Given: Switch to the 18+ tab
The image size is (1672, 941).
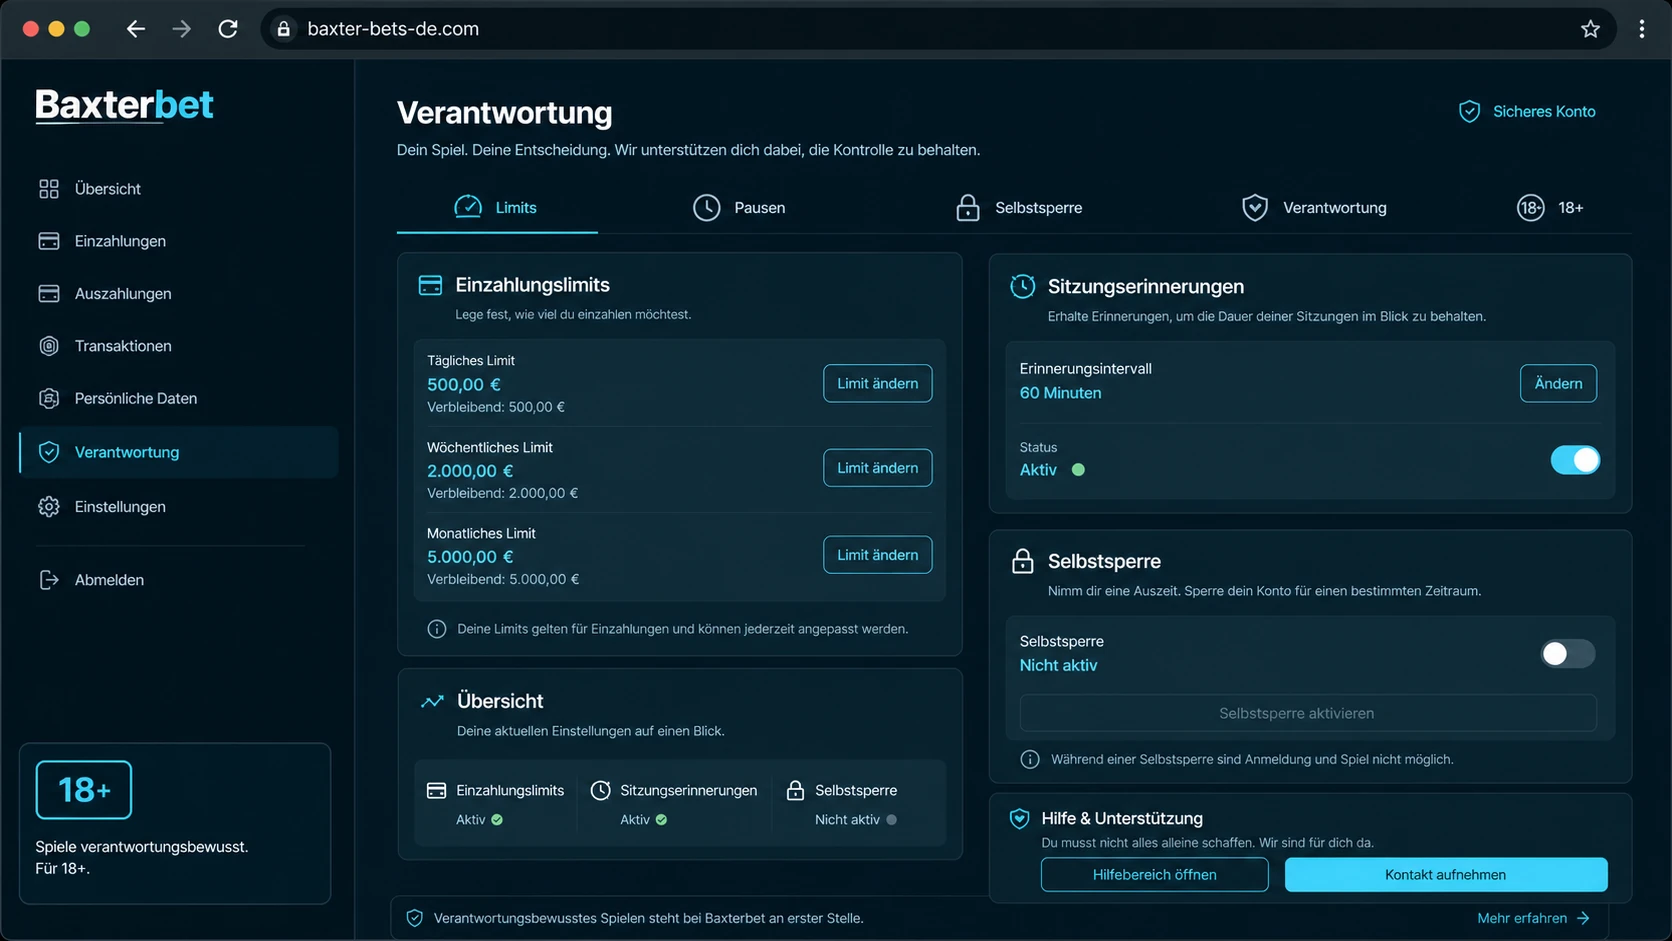Looking at the screenshot, I should tap(1550, 208).
